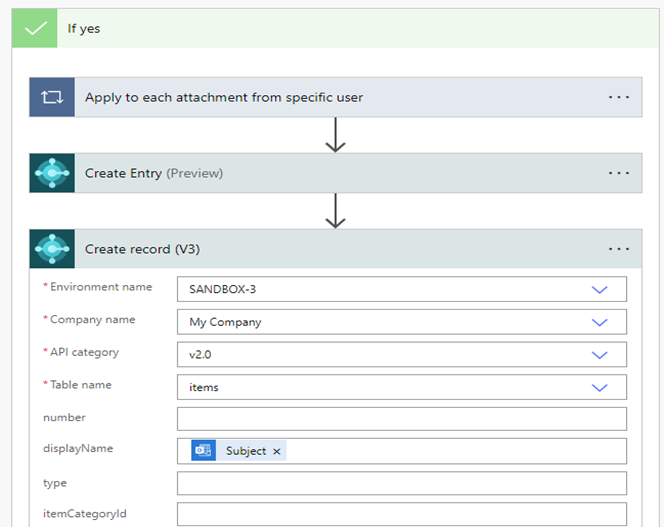Viewport: 664px width, 527px height.
Task: Click the Business Central icon on Create Entry
Action: [51, 173]
